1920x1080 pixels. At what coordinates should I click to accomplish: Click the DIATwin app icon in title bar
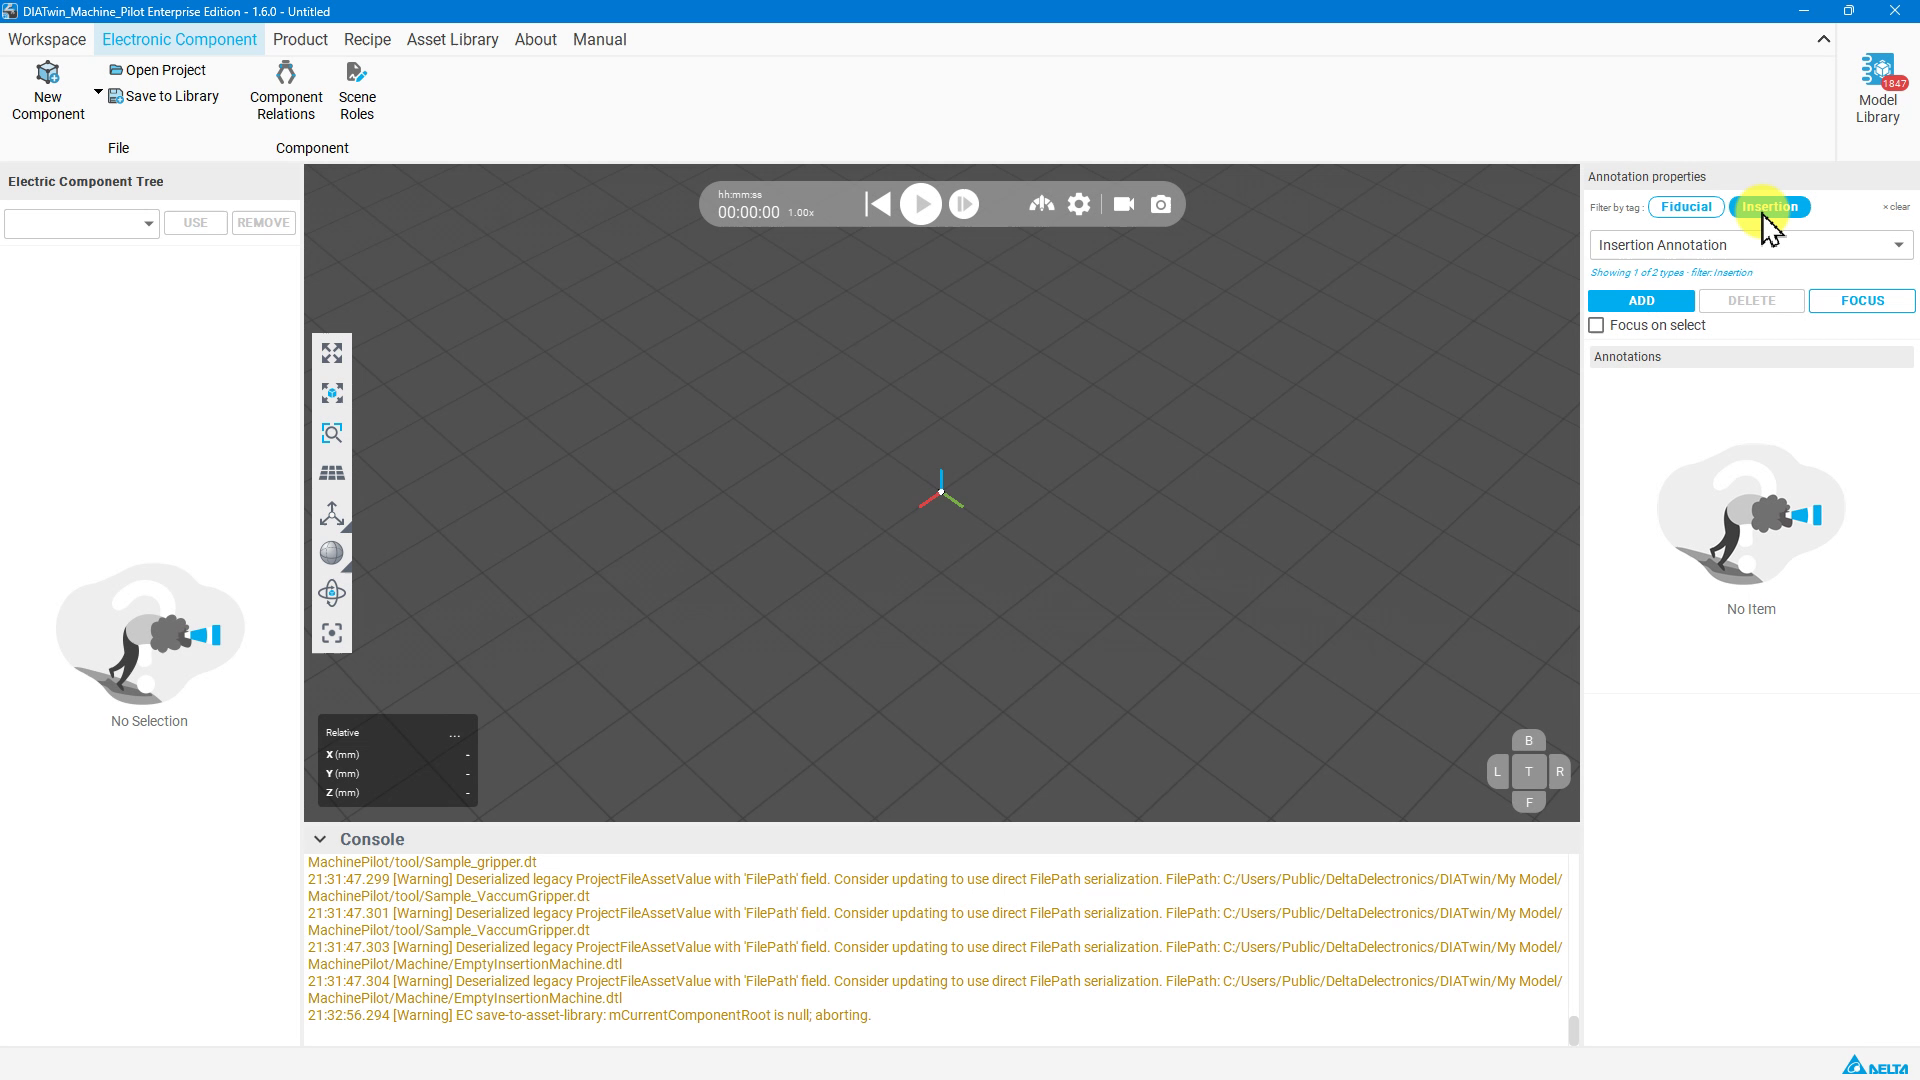[10, 11]
